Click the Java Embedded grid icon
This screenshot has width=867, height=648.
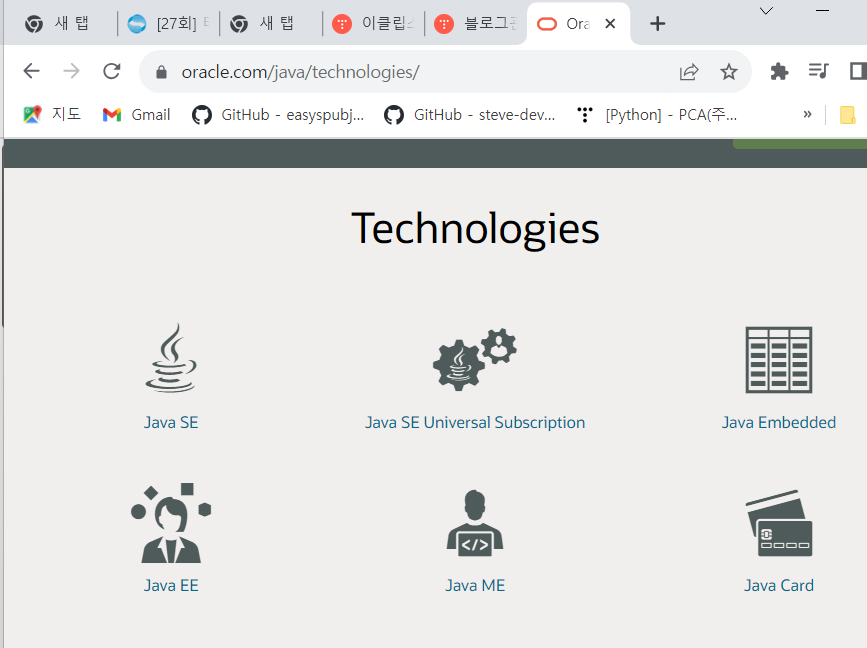click(779, 360)
